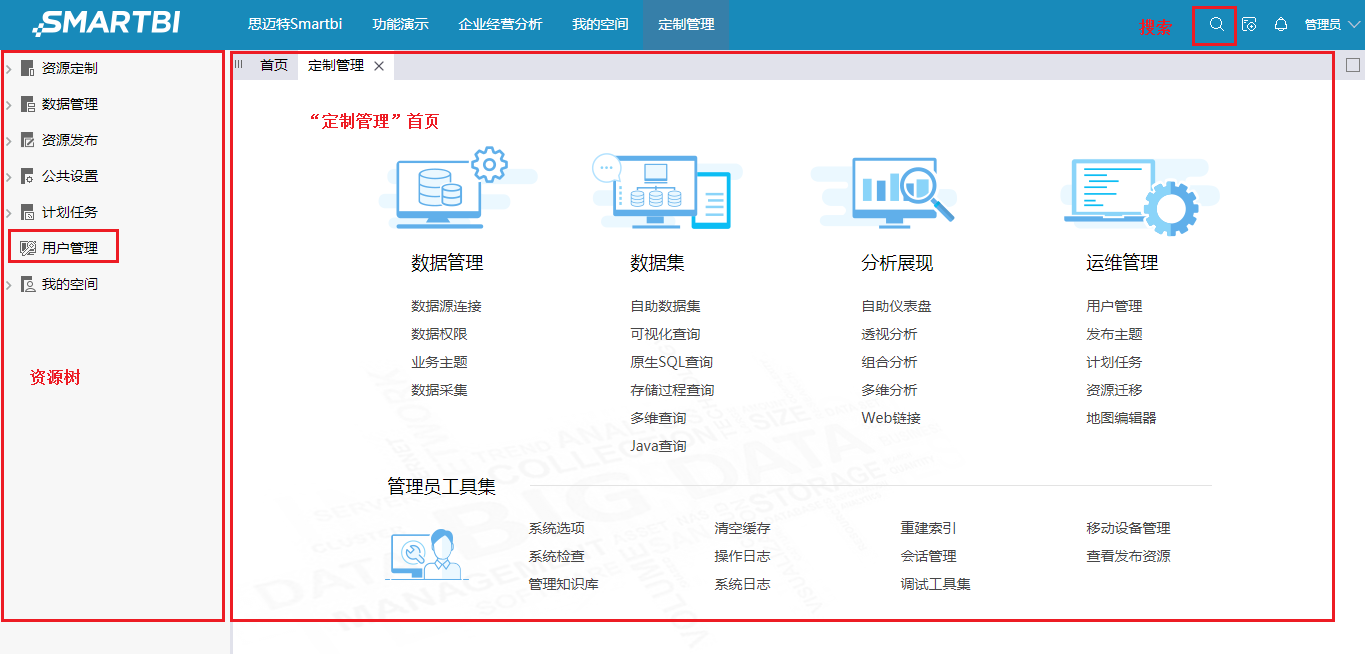The height and width of the screenshot is (654, 1365).
Task: Expand the 计划任务 tree node
Action: click(x=9, y=213)
